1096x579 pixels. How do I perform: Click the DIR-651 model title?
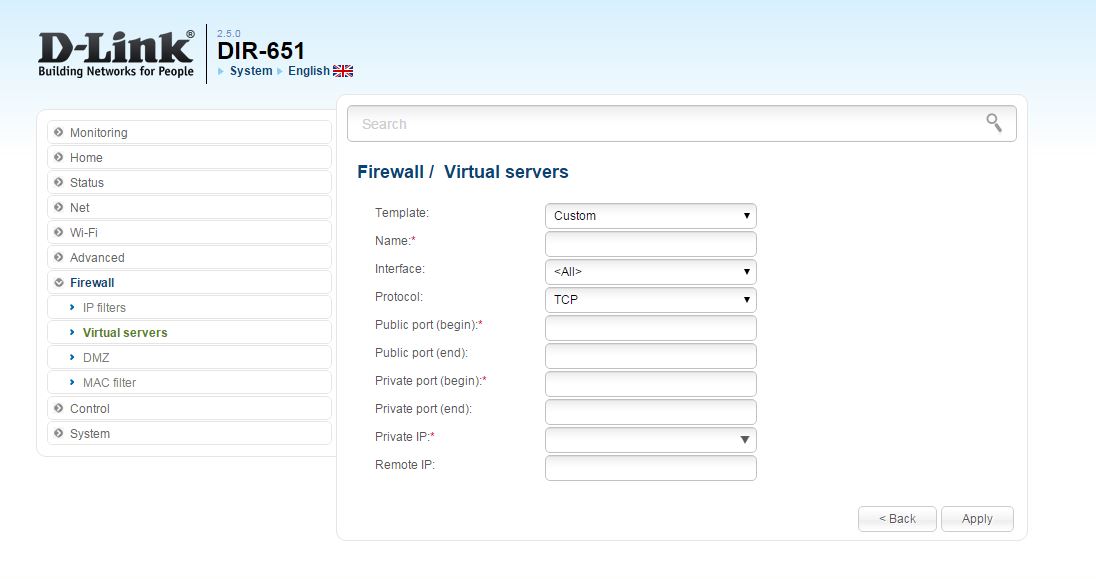pyautogui.click(x=261, y=50)
